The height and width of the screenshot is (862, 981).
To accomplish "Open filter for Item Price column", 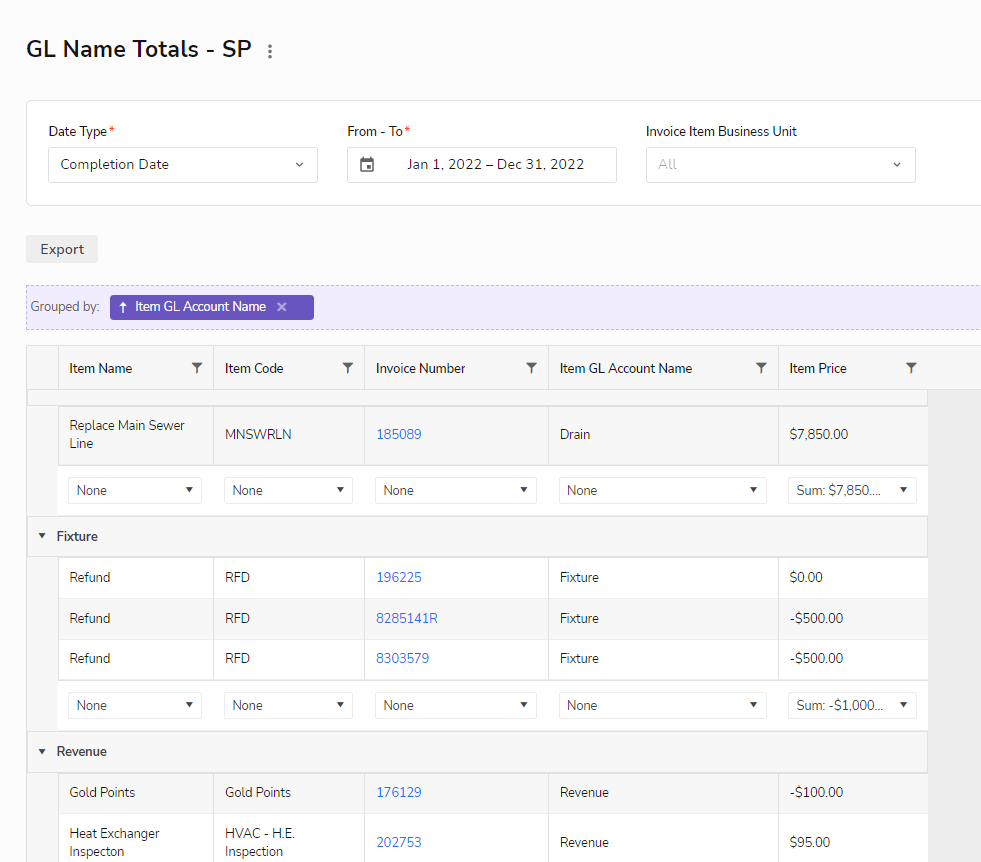I will click(x=910, y=368).
